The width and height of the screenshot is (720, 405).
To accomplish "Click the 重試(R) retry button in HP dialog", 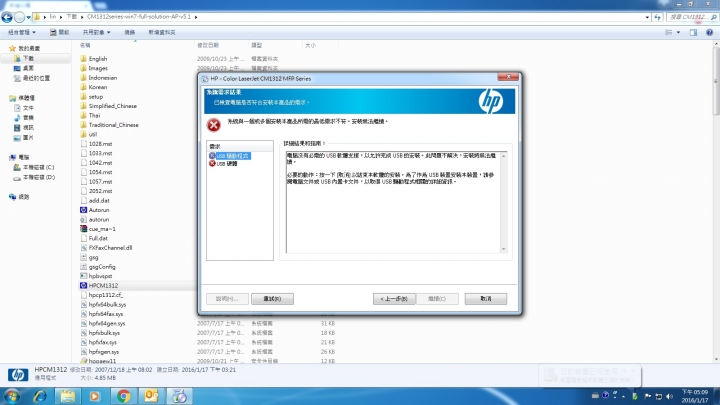I will pyautogui.click(x=272, y=299).
